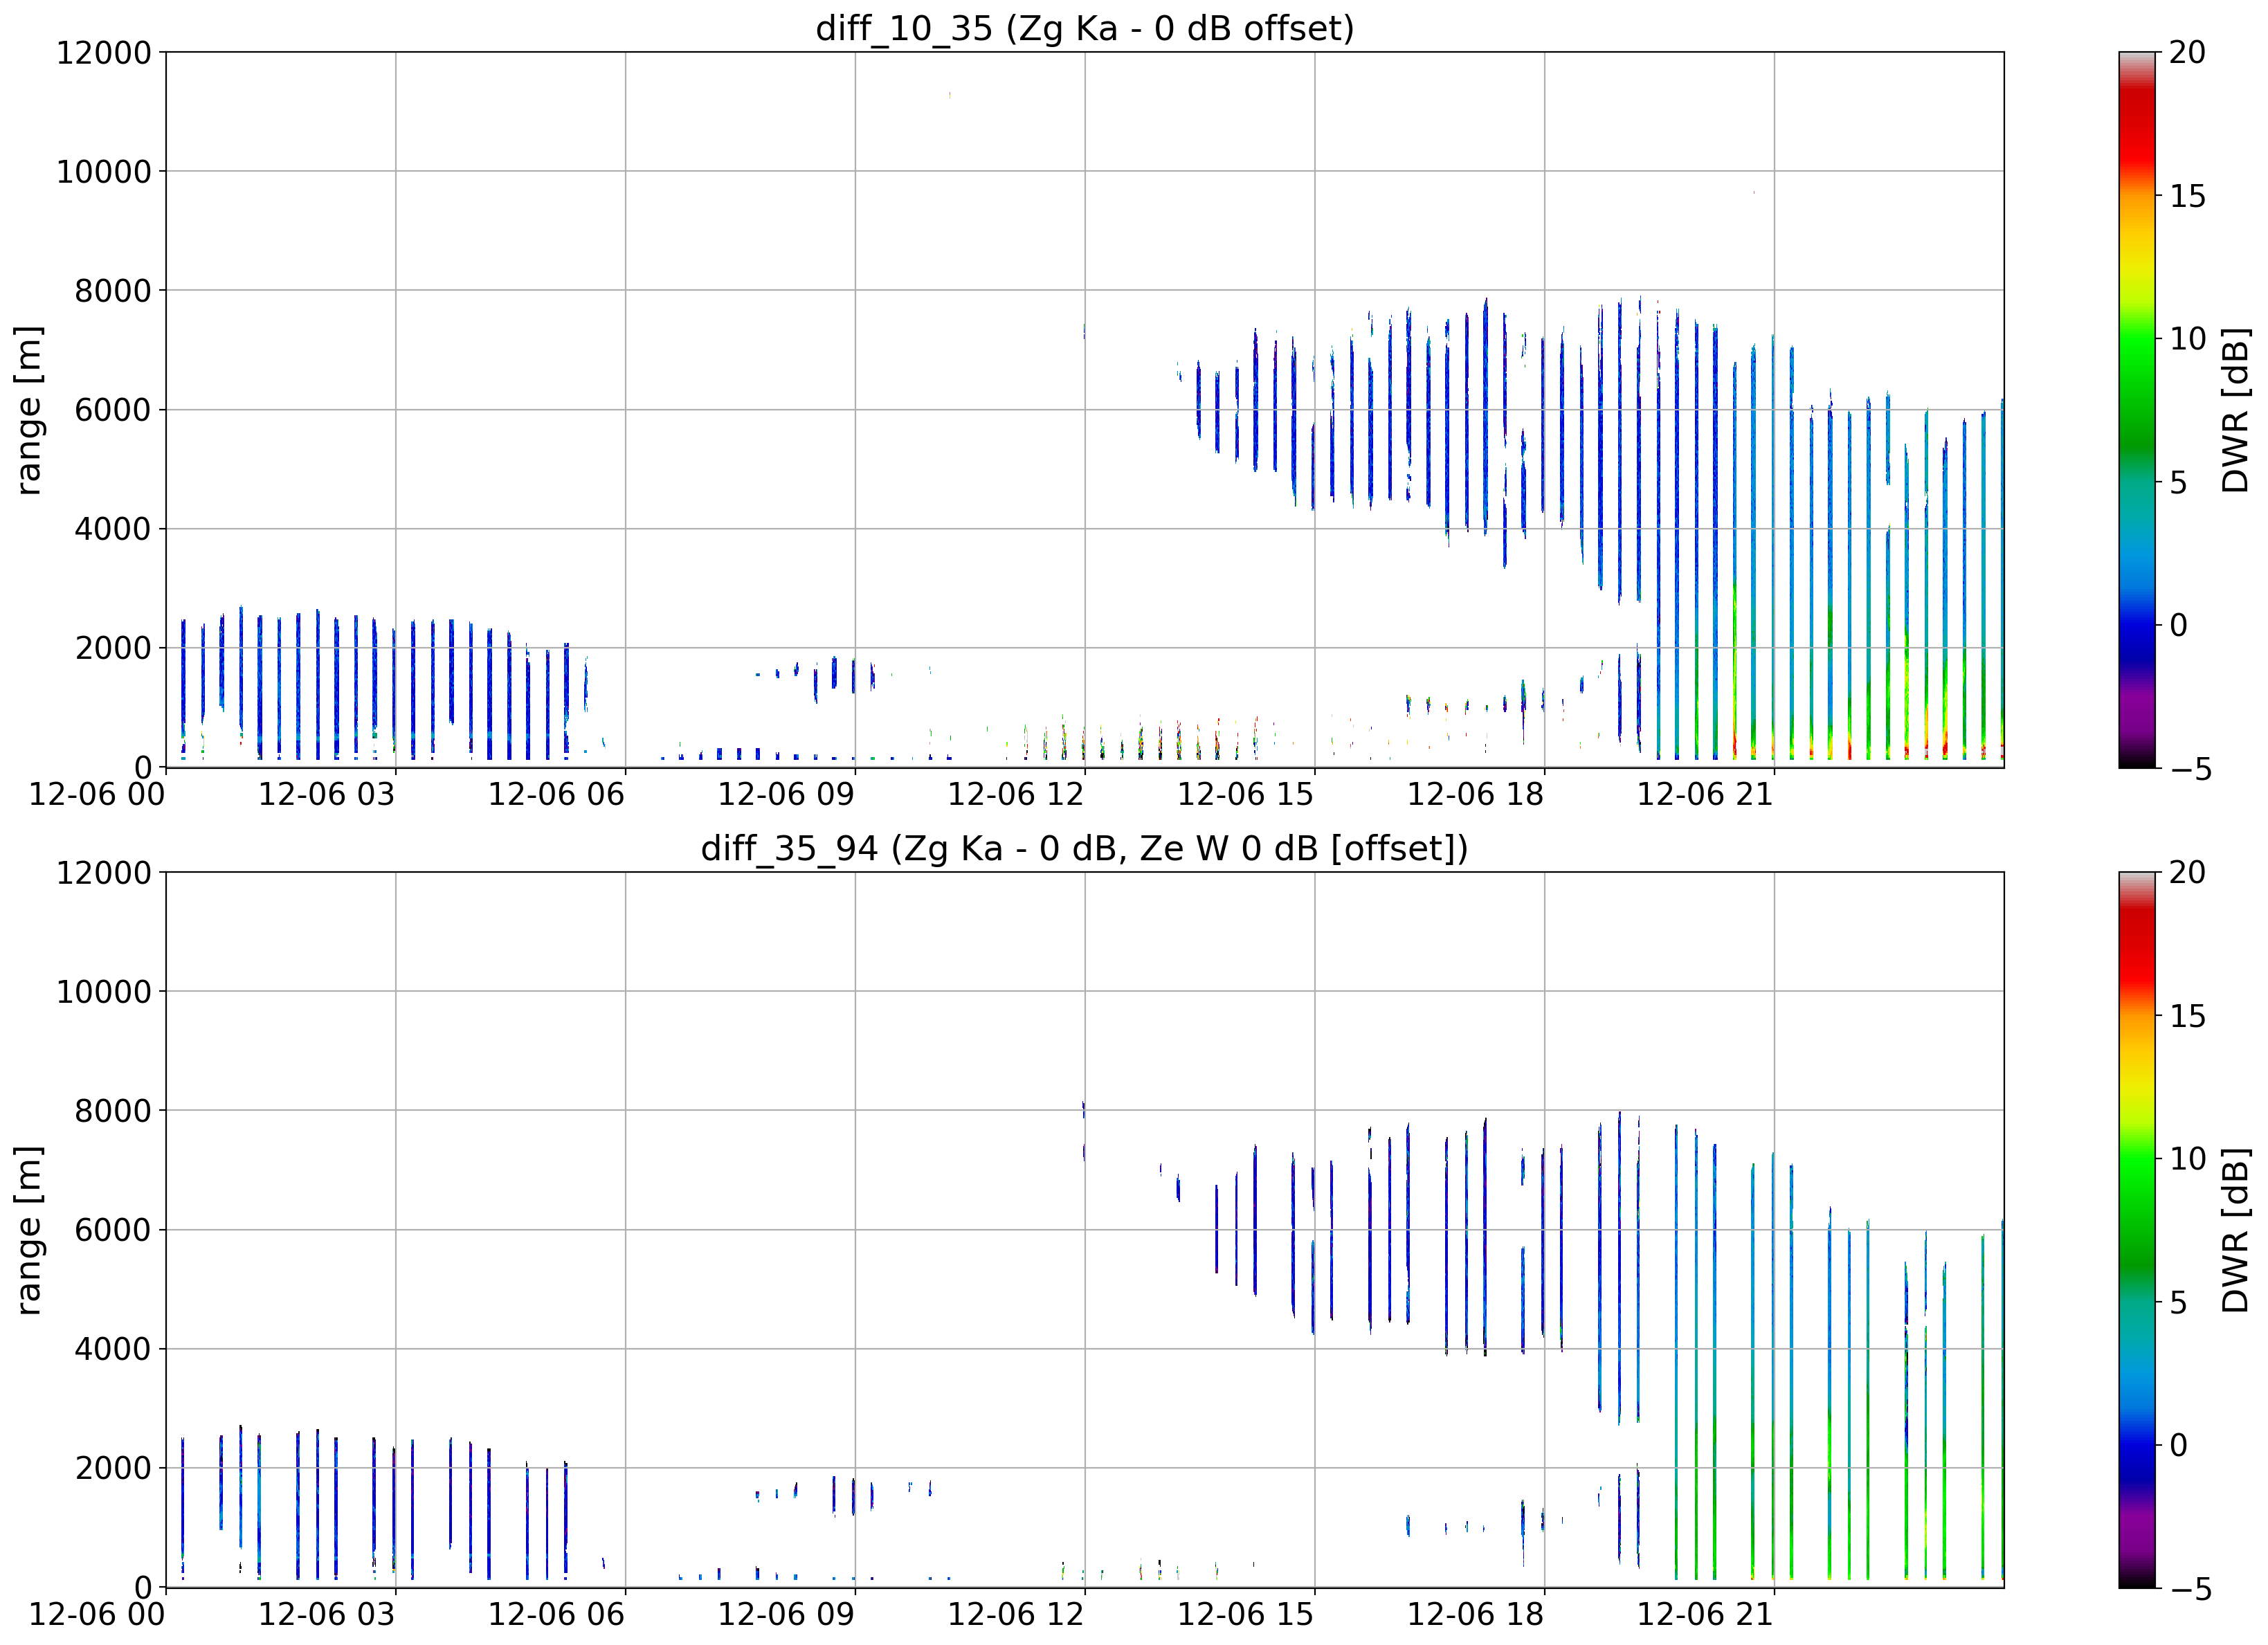Click the 15 tick label on the diff_10_35 colorbar

(2188, 196)
